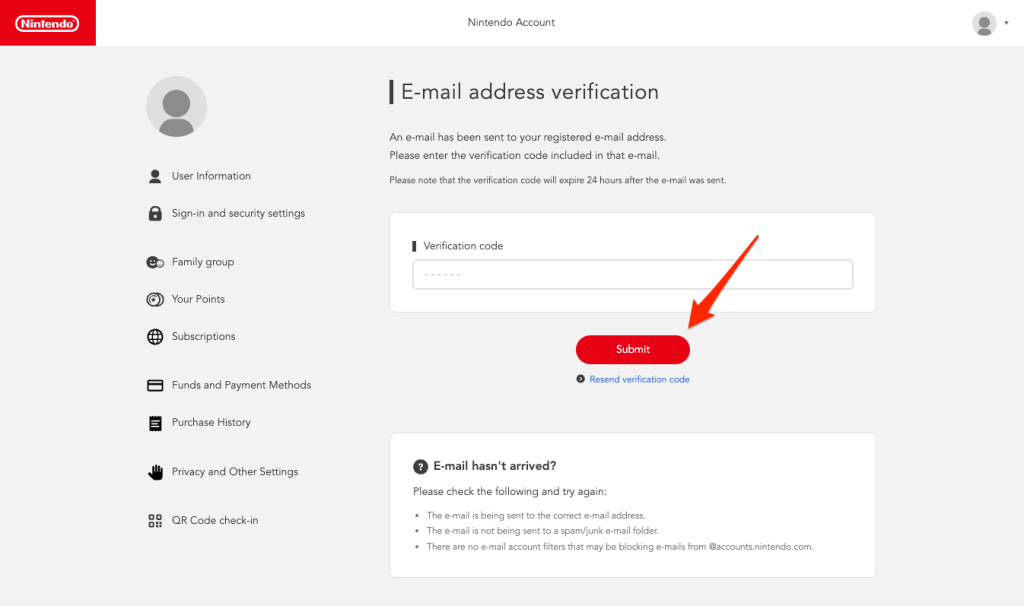Click the QR Code check-in icon
This screenshot has width=1024, height=606.
[155, 521]
